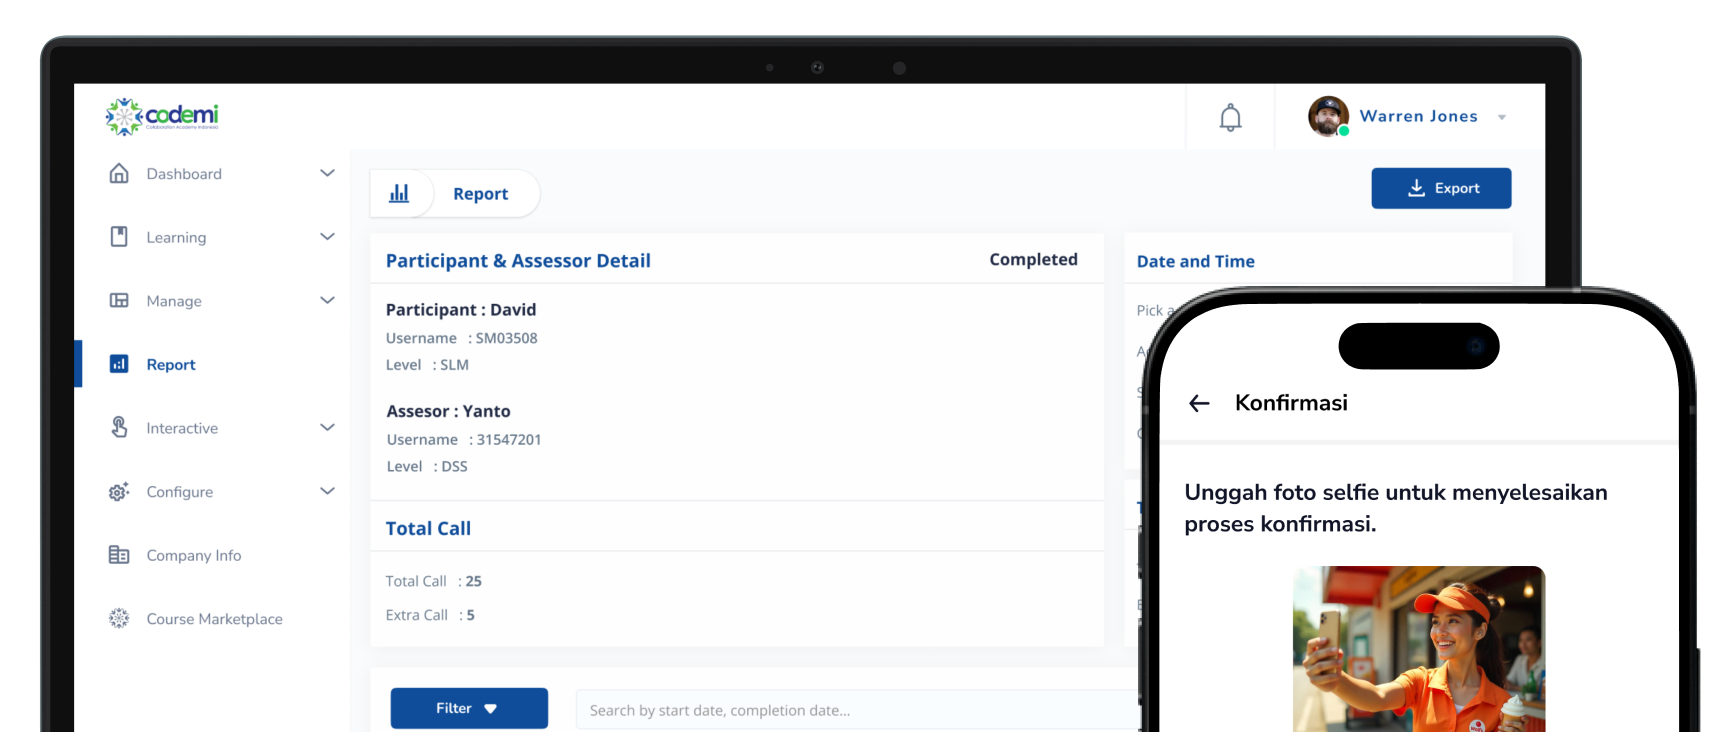Click the Warren Jones name
The width and height of the screenshot is (1732, 732).
[1418, 116]
